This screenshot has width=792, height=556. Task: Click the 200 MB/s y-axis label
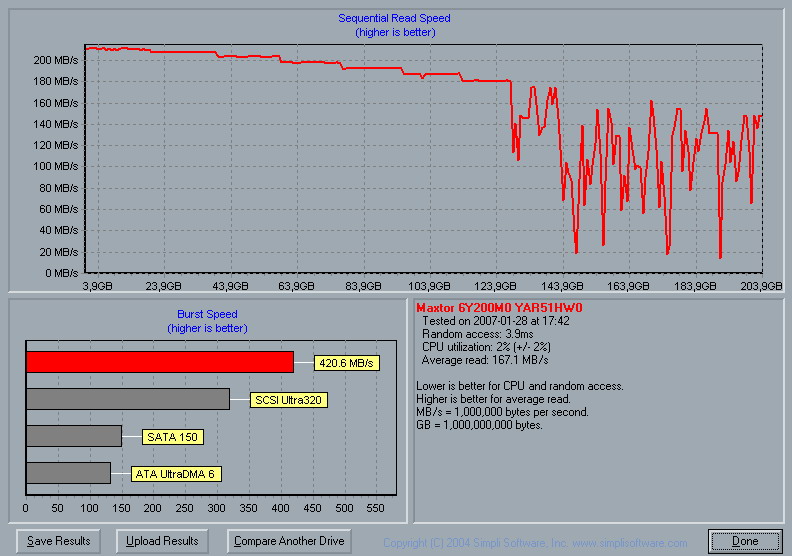coord(56,60)
